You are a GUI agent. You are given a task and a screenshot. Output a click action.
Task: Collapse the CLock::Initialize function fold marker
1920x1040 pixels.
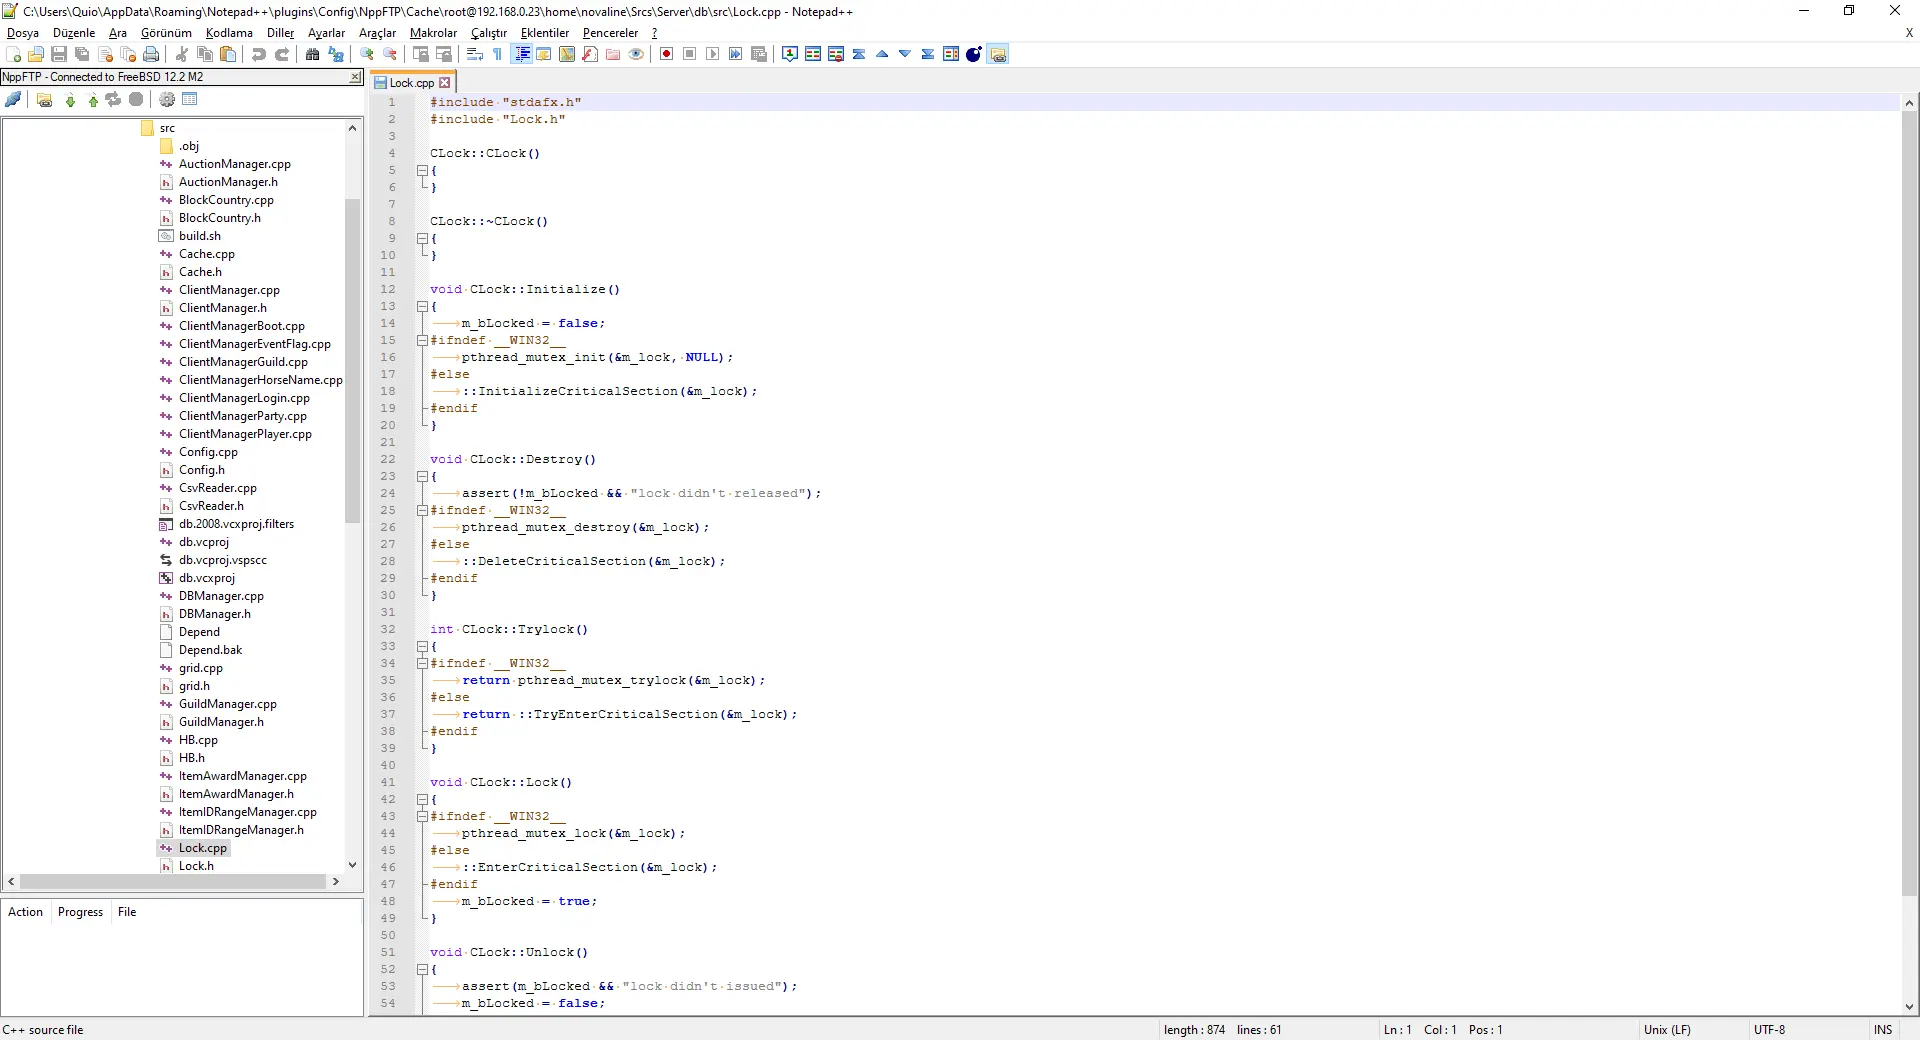click(422, 307)
